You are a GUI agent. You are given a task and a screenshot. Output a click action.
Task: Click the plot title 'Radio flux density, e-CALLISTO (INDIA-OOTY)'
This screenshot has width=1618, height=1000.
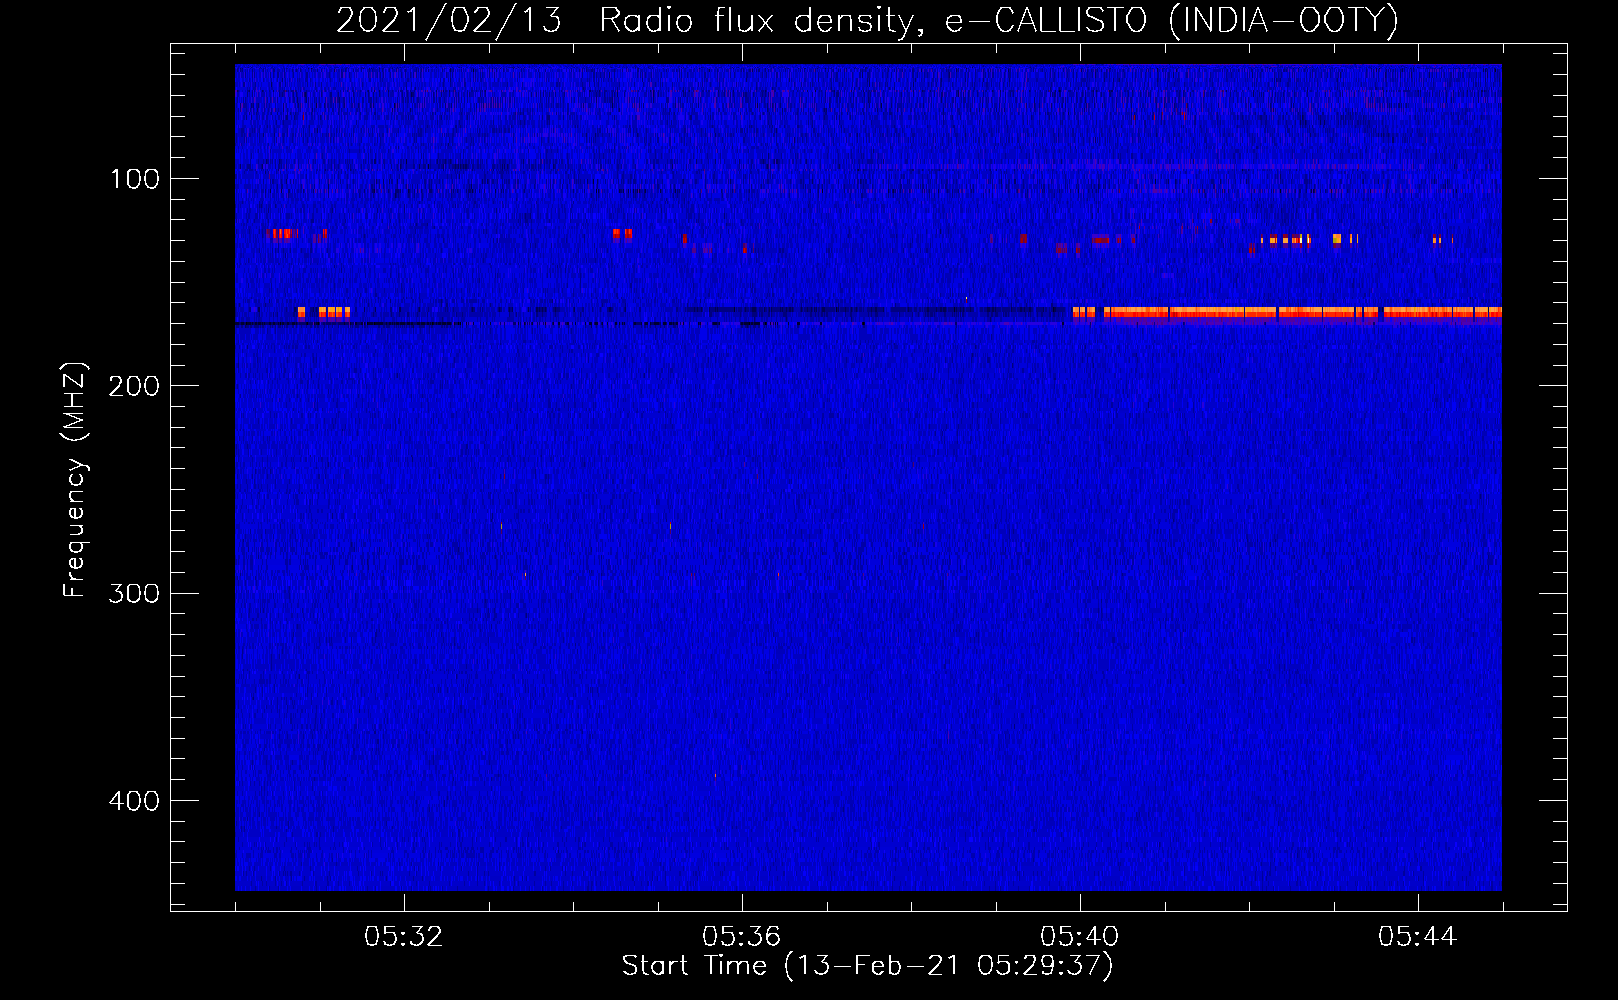pyautogui.click(x=998, y=20)
